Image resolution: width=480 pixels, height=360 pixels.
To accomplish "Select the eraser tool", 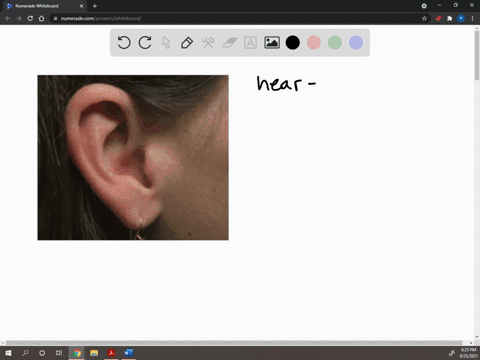I will click(229, 43).
